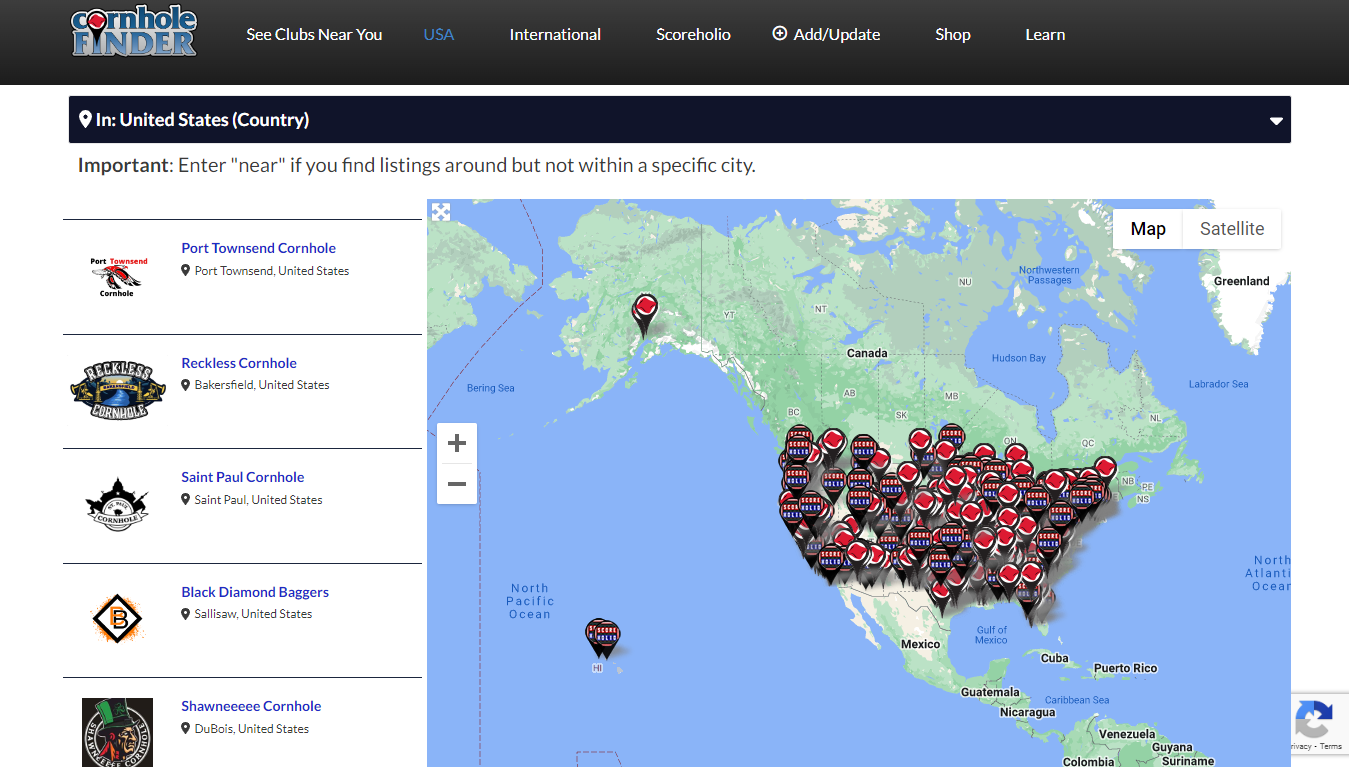Zoom in on the map
Screen dimensions: 1349x767
click(457, 443)
